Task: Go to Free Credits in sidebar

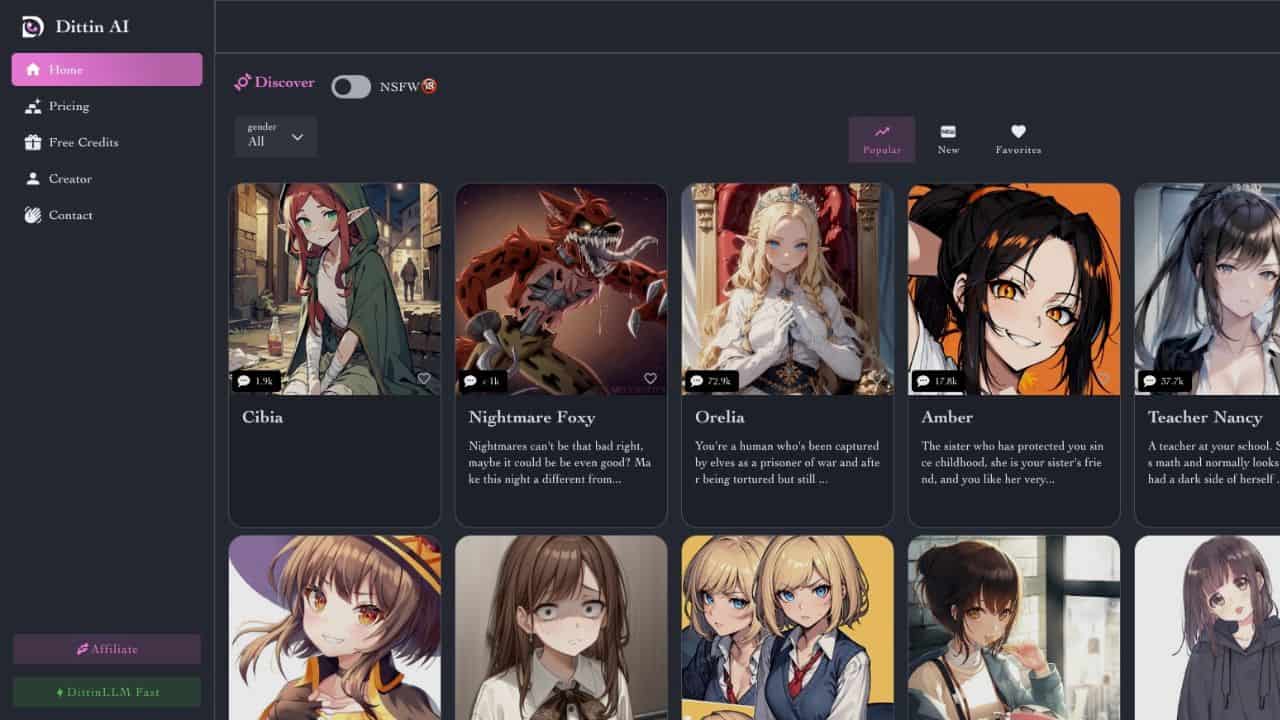Action: (107, 142)
